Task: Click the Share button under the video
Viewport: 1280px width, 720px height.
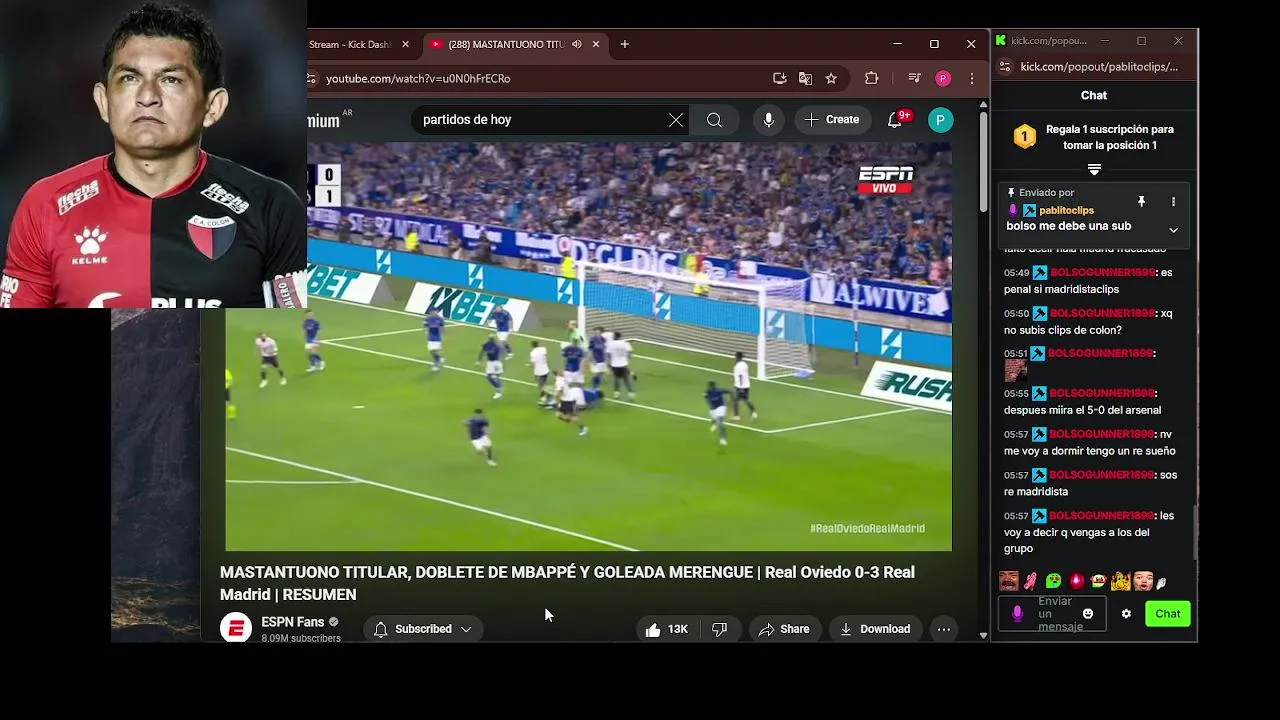Action: pyautogui.click(x=784, y=629)
